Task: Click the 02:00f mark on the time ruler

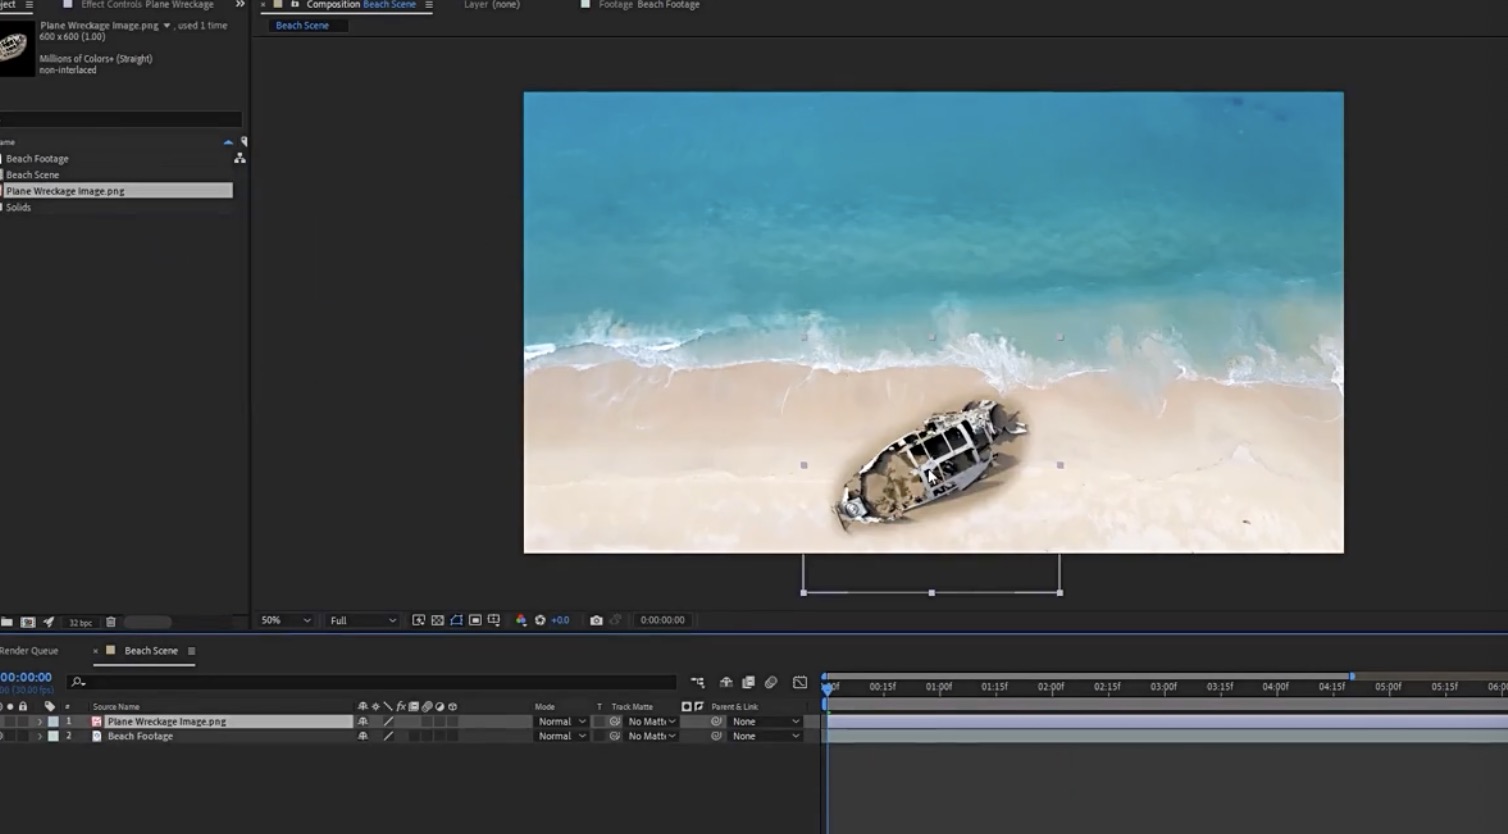Action: [x=1050, y=687]
